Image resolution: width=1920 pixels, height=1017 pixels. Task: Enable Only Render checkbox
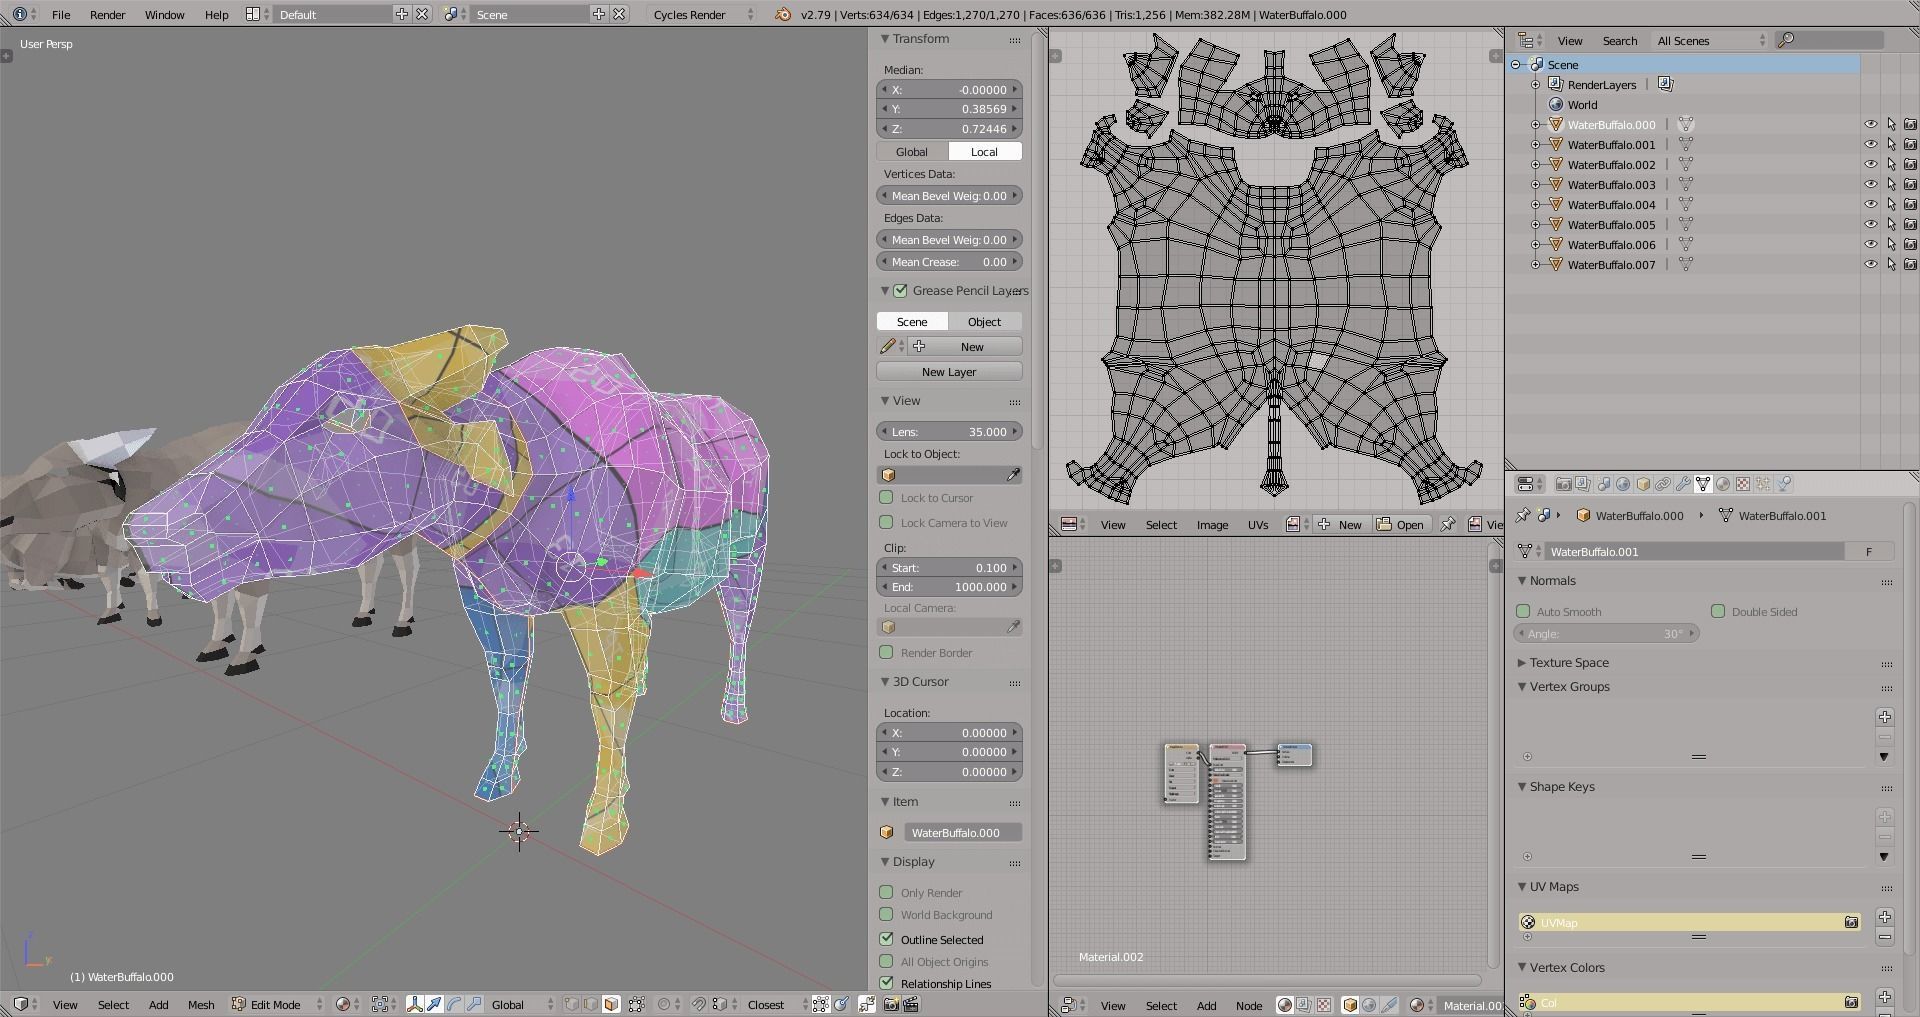click(886, 892)
